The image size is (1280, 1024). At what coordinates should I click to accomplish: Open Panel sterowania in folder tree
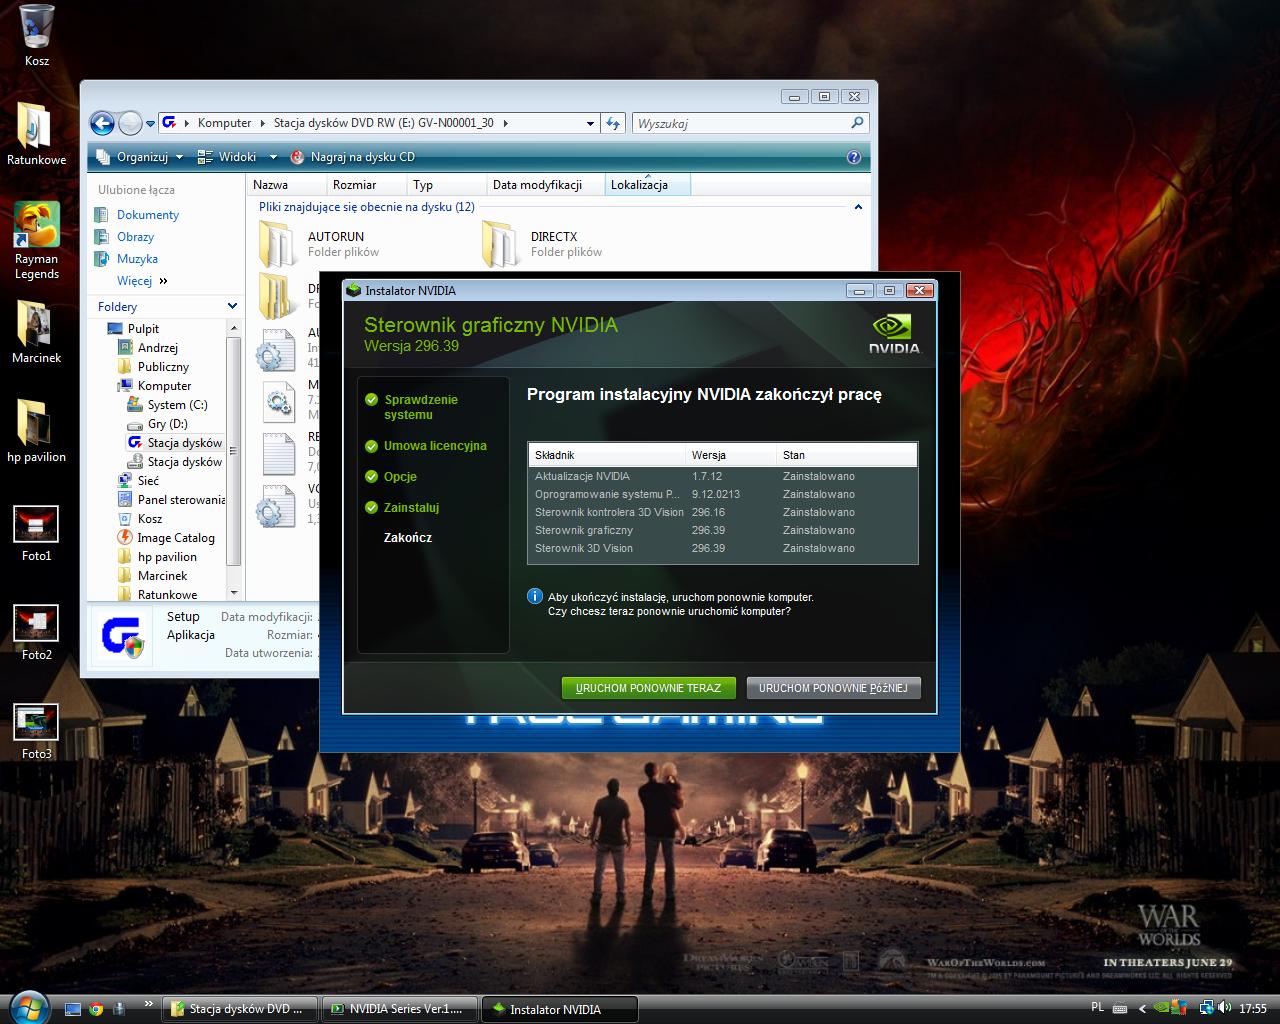[172, 500]
